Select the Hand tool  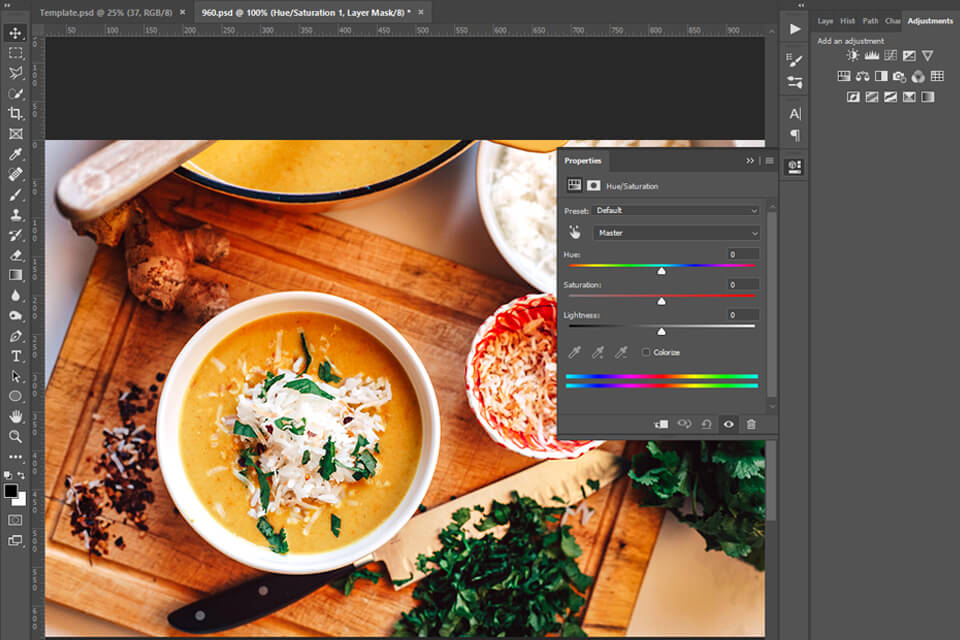point(15,416)
